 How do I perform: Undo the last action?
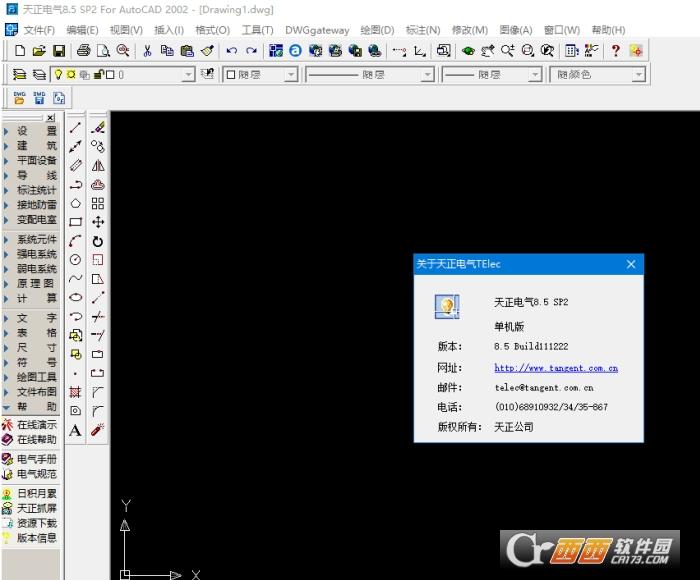coord(231,50)
